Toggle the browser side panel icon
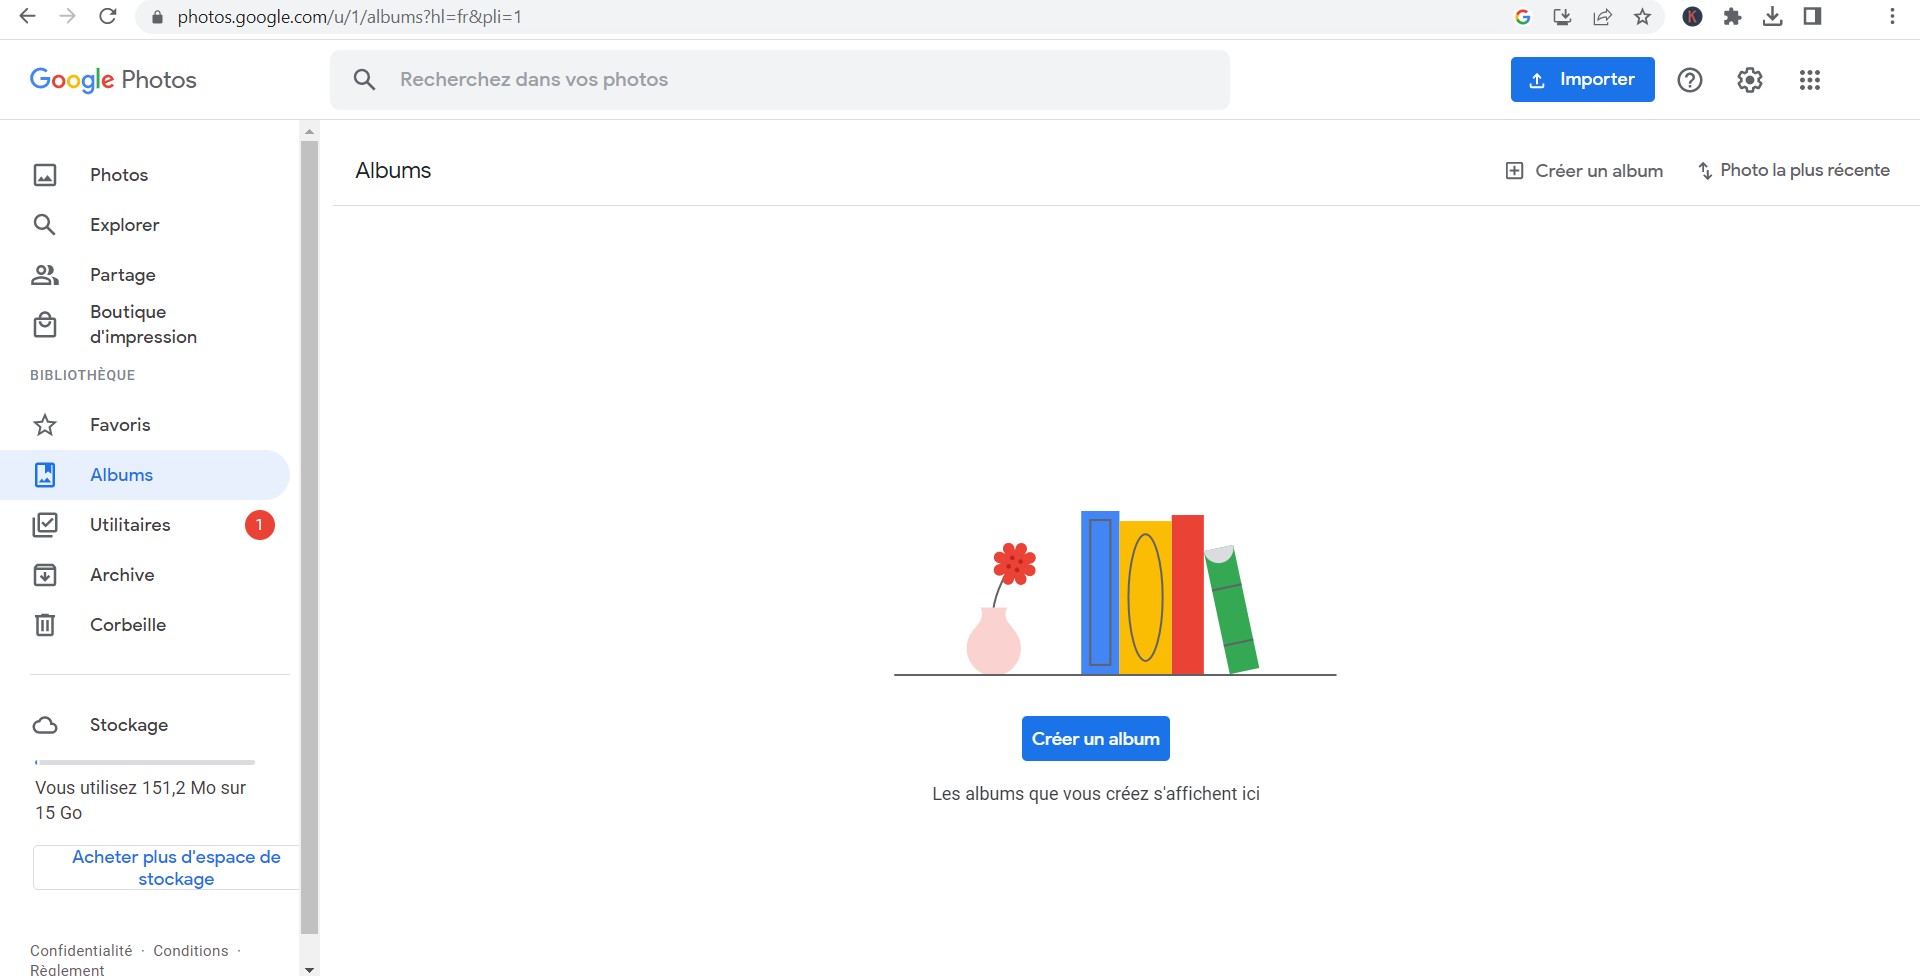The image size is (1920, 976). tap(1812, 17)
